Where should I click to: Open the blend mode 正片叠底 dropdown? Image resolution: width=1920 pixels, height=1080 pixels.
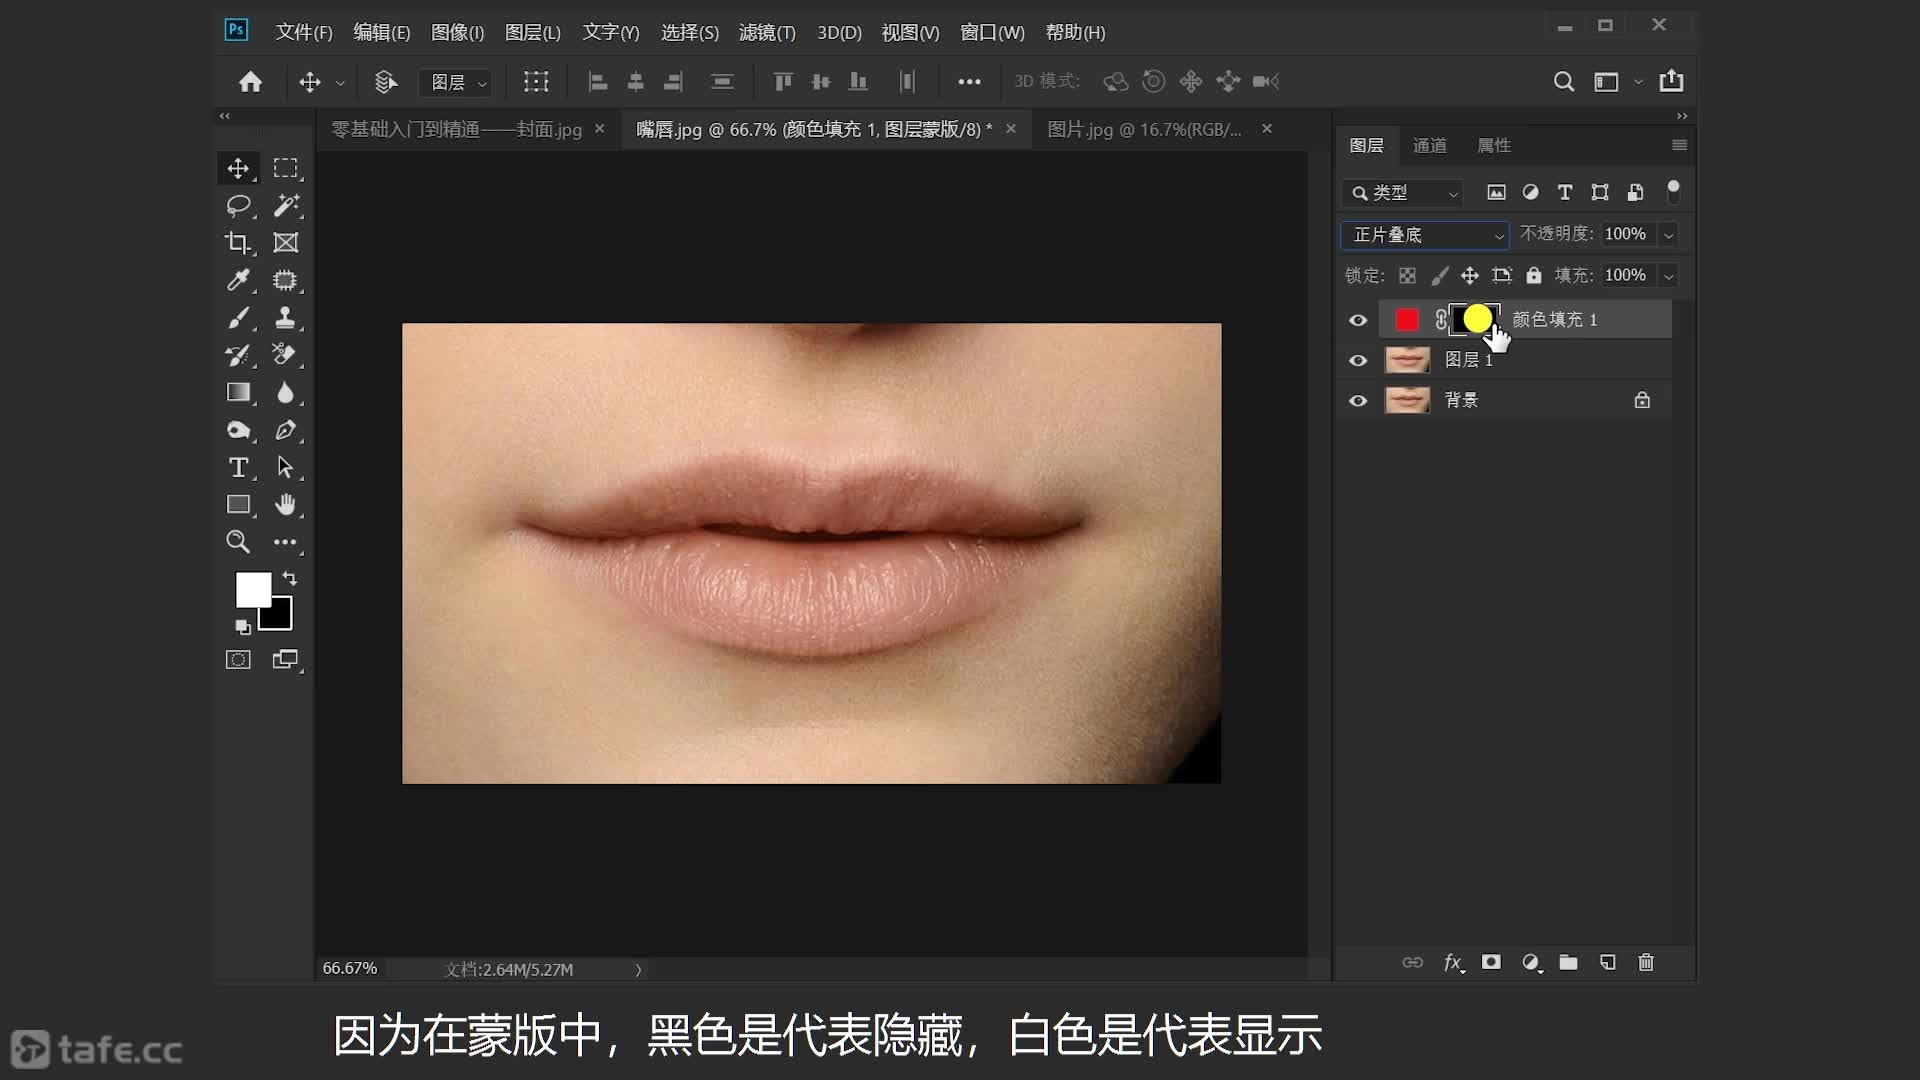(1424, 235)
